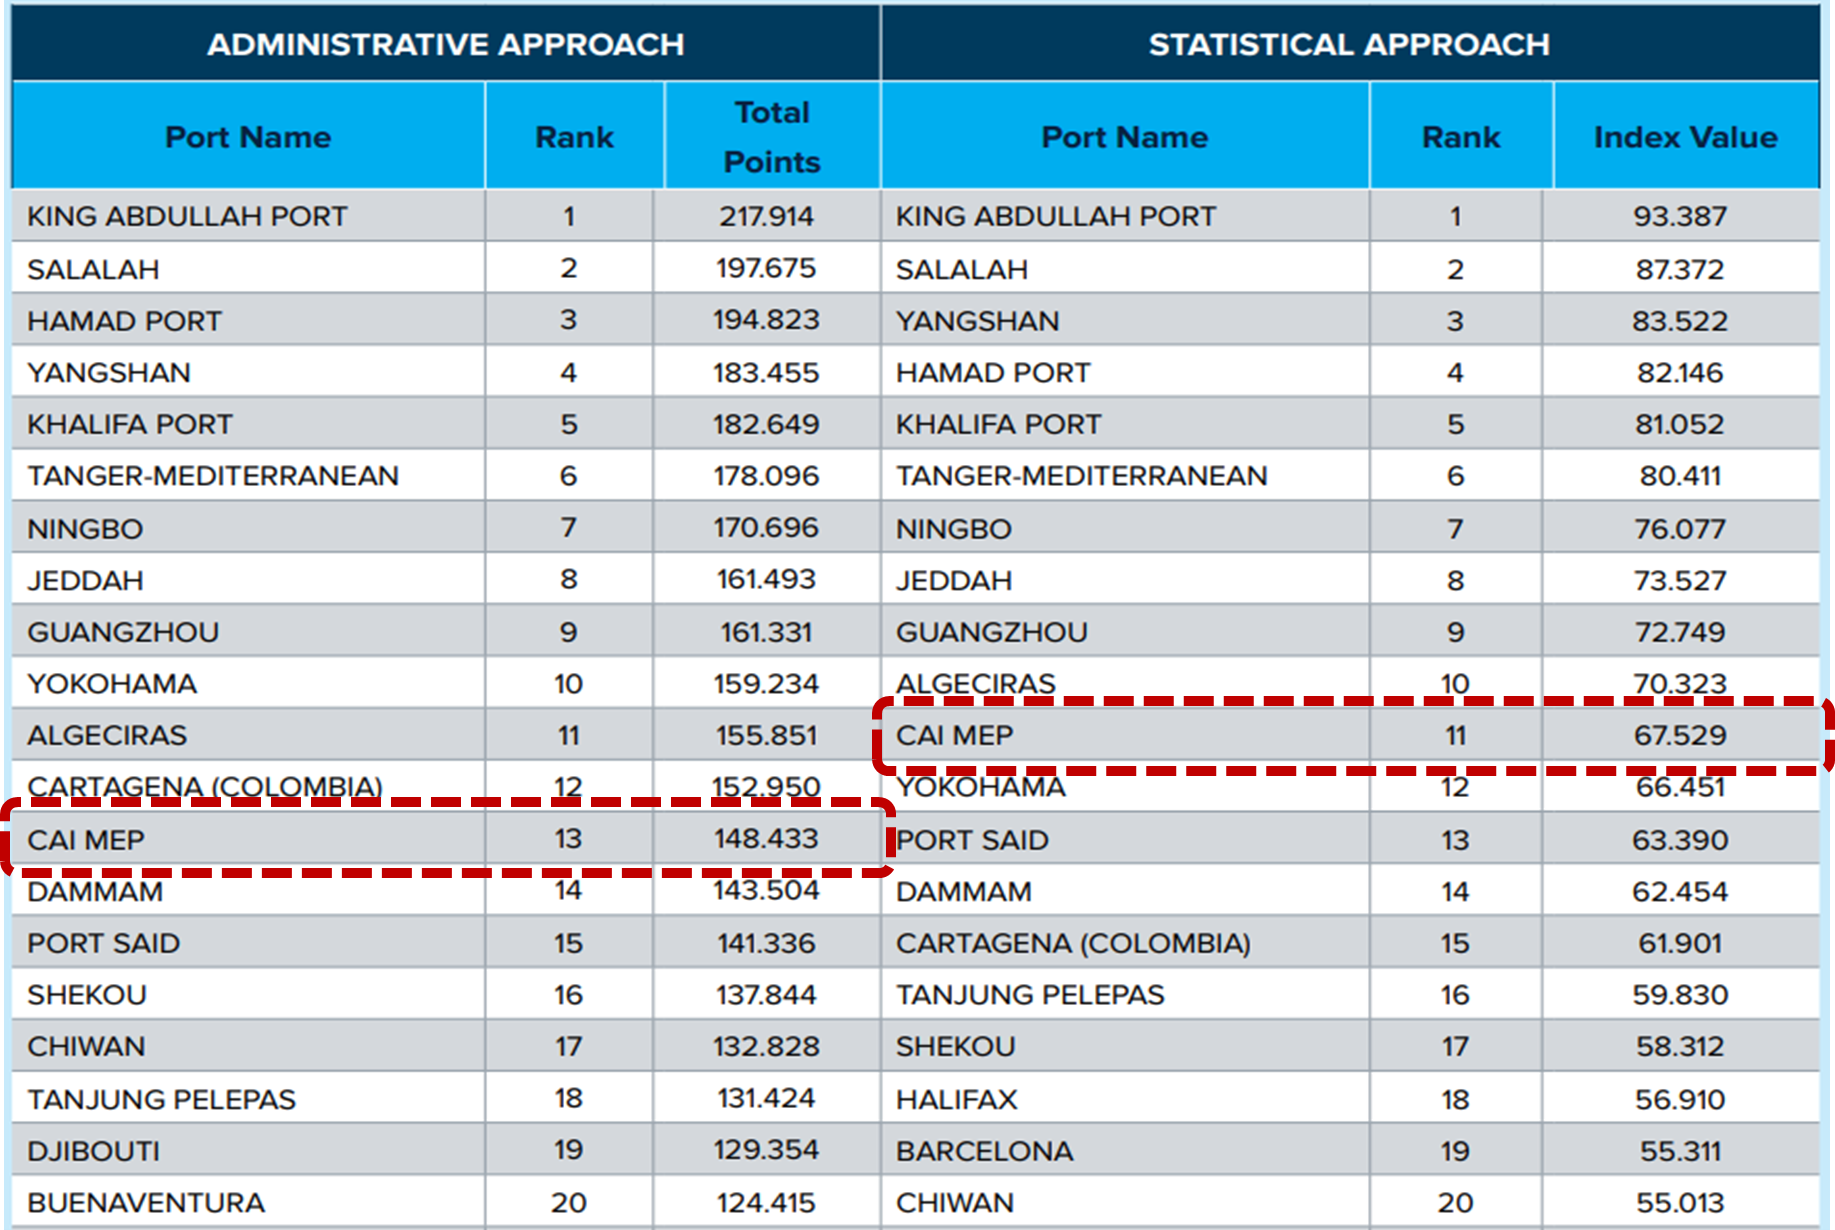Select the 59.830 index value

(1680, 995)
